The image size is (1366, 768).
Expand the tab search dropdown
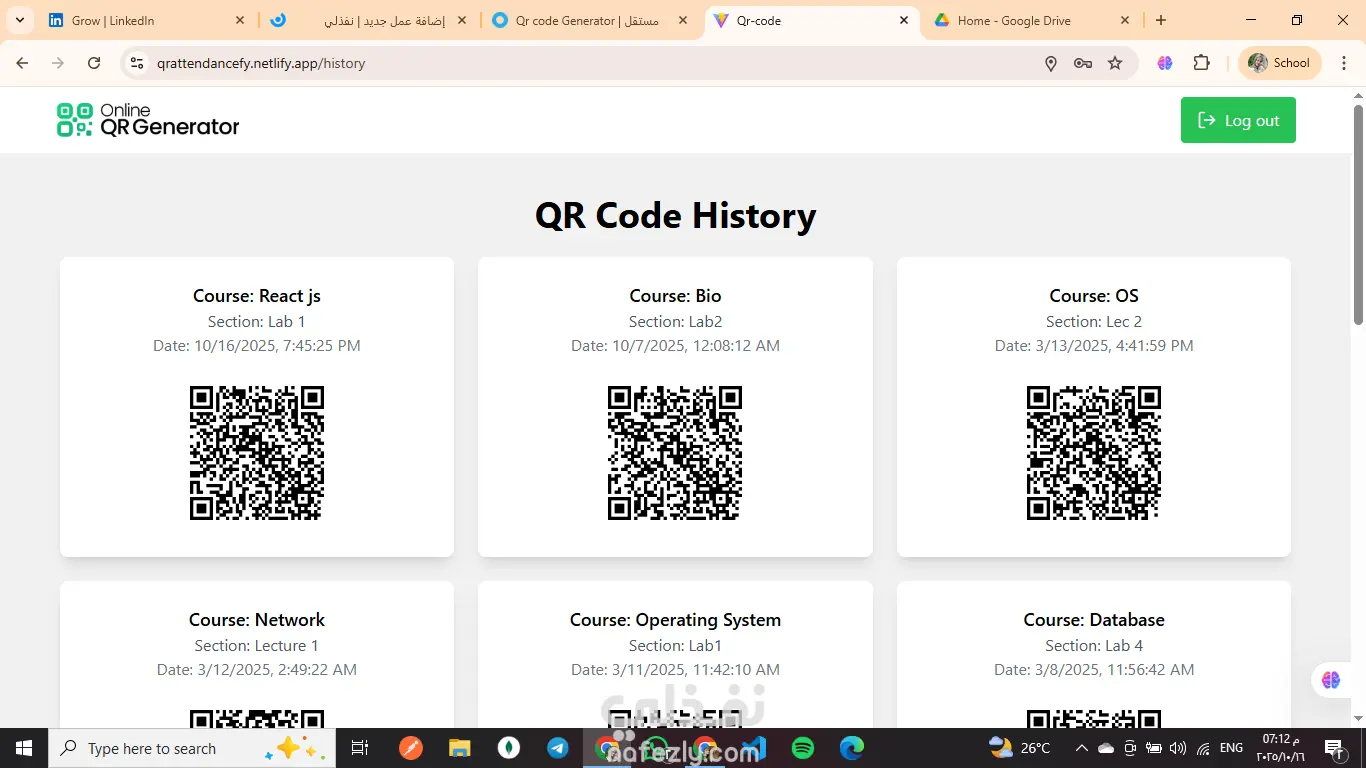pyautogui.click(x=19, y=20)
